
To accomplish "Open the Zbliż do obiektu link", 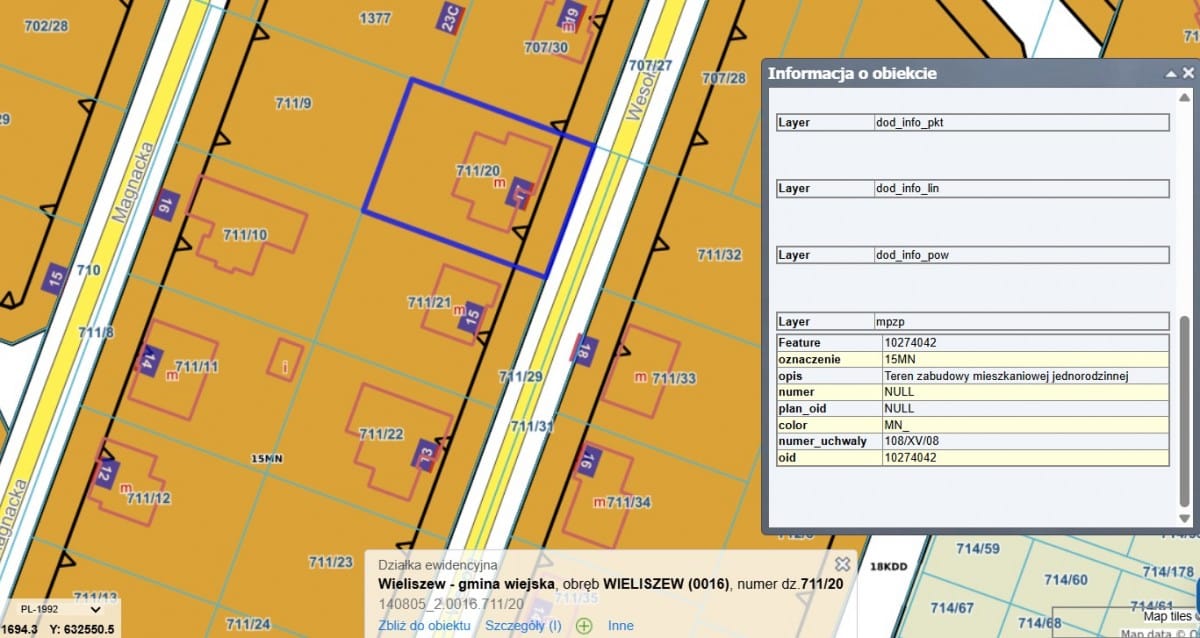I will pos(424,626).
